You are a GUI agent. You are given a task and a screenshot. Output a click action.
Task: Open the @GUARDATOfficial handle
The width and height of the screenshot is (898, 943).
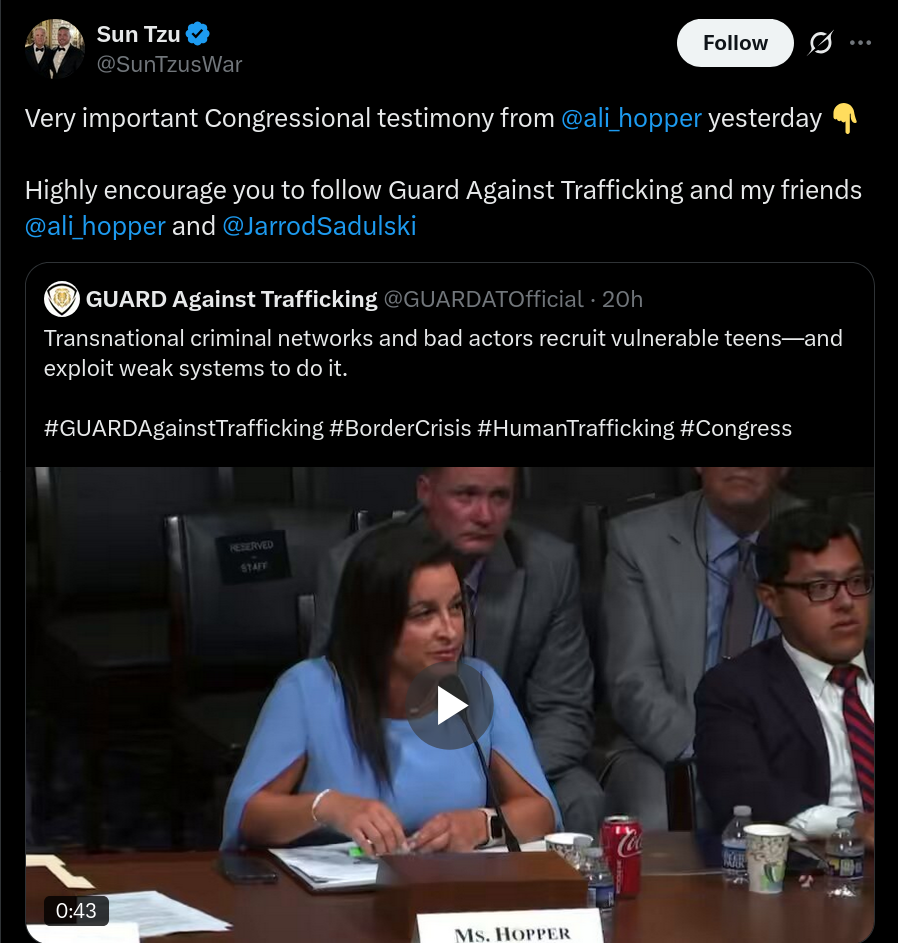coord(484,299)
